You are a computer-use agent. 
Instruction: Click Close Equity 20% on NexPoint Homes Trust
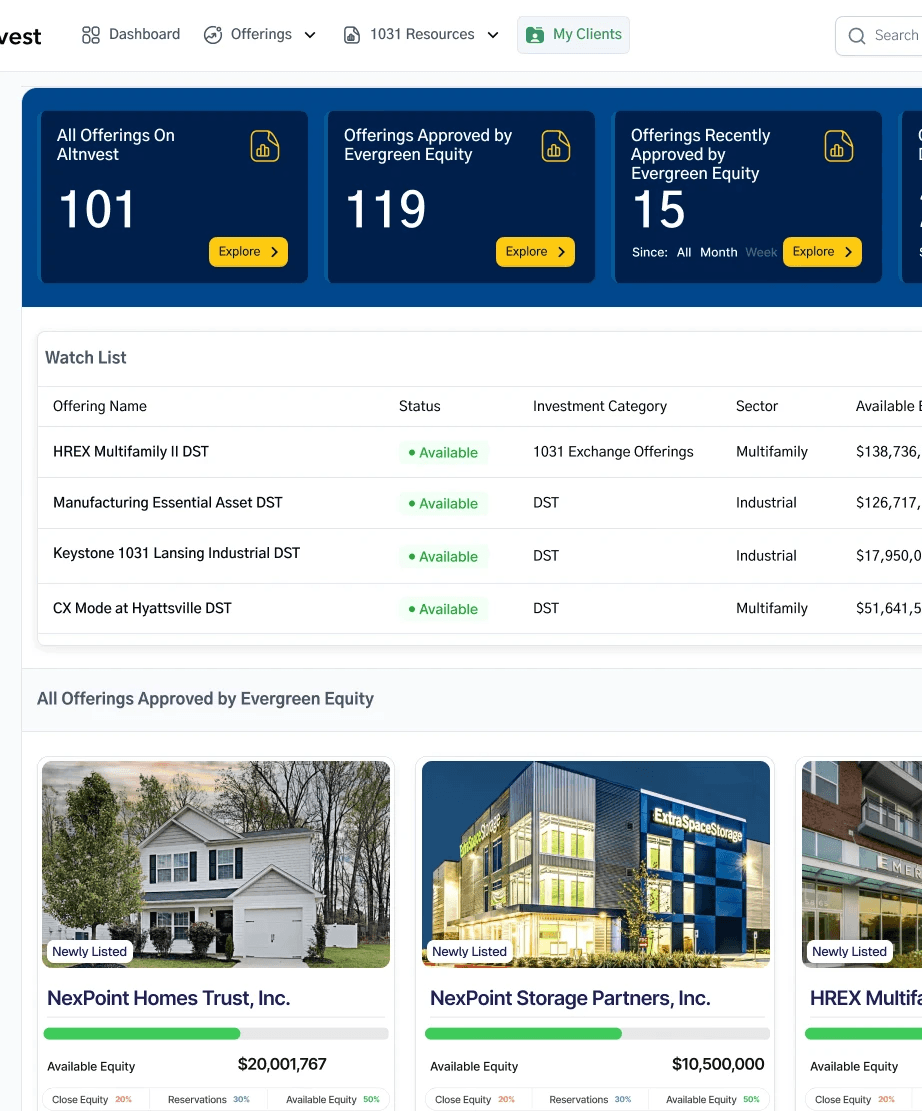click(x=92, y=1100)
